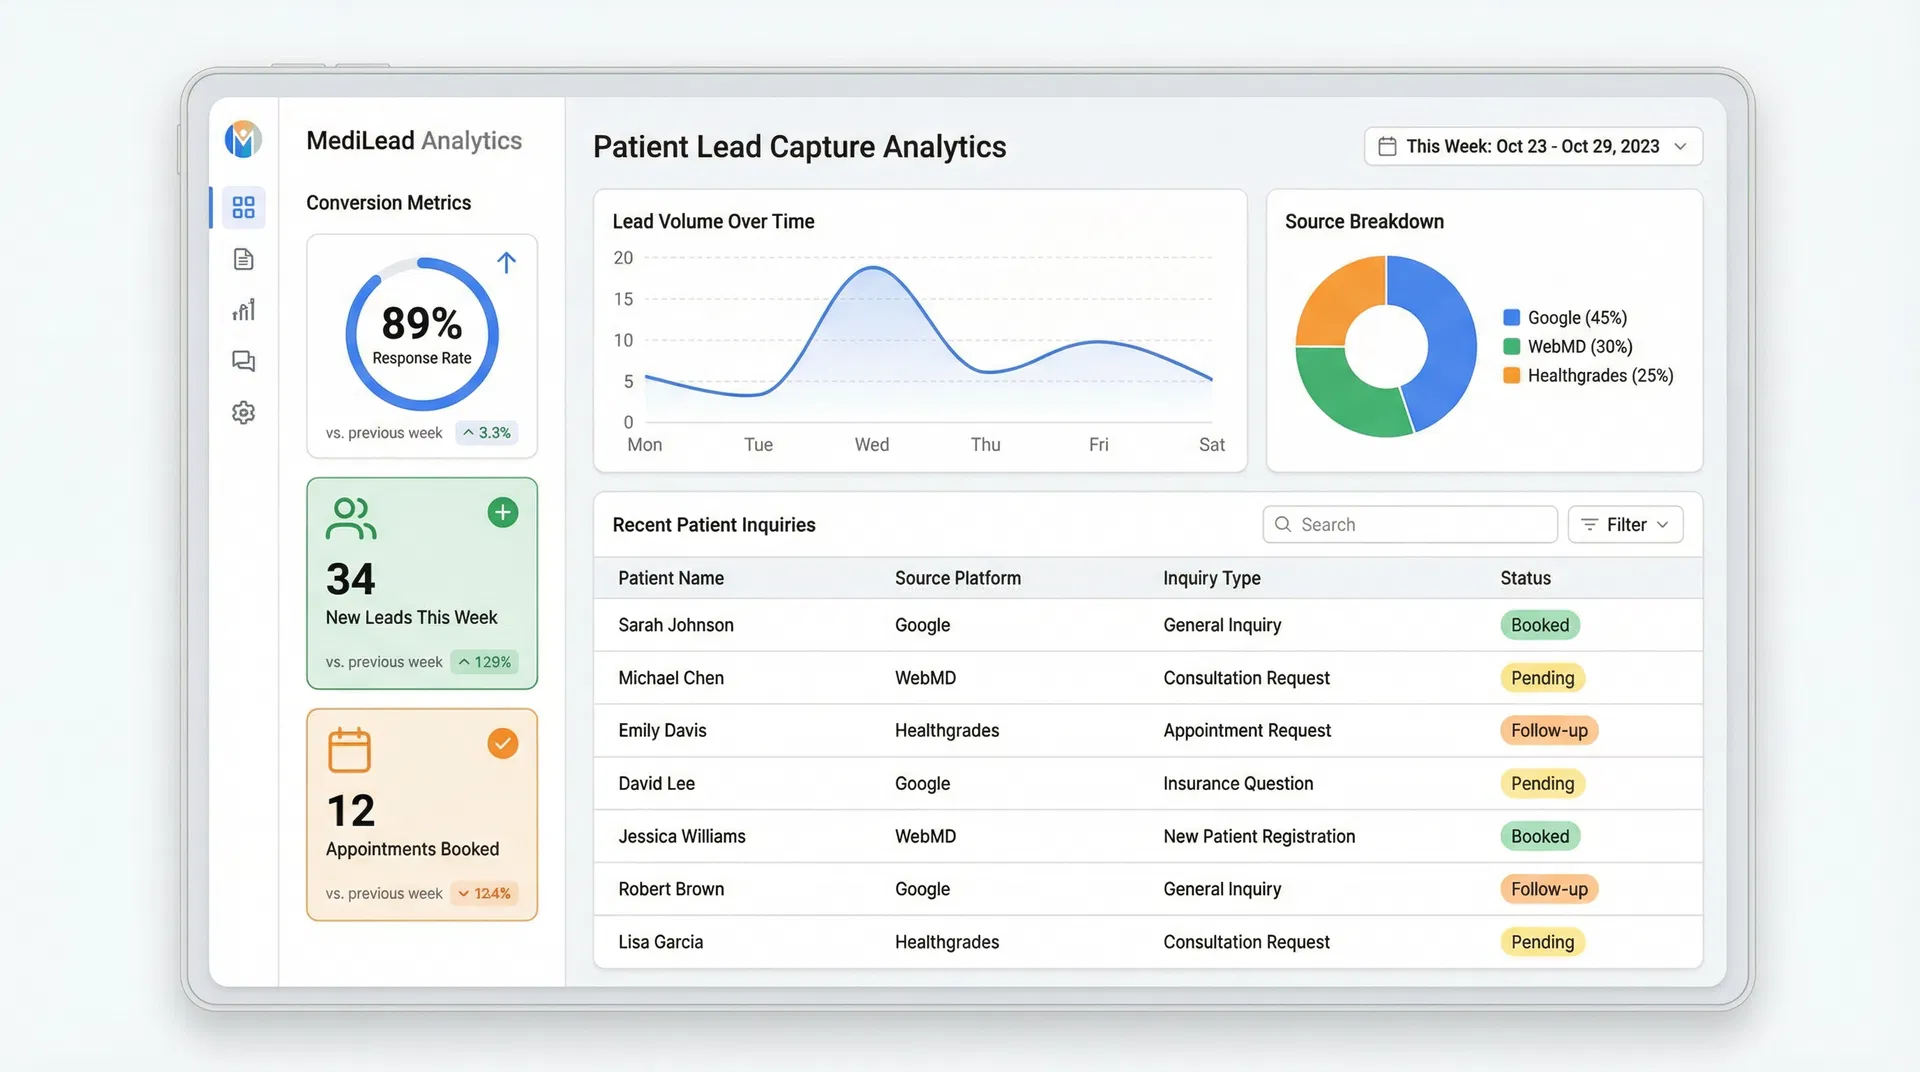Click the 89% Response Rate ring

pos(421,333)
